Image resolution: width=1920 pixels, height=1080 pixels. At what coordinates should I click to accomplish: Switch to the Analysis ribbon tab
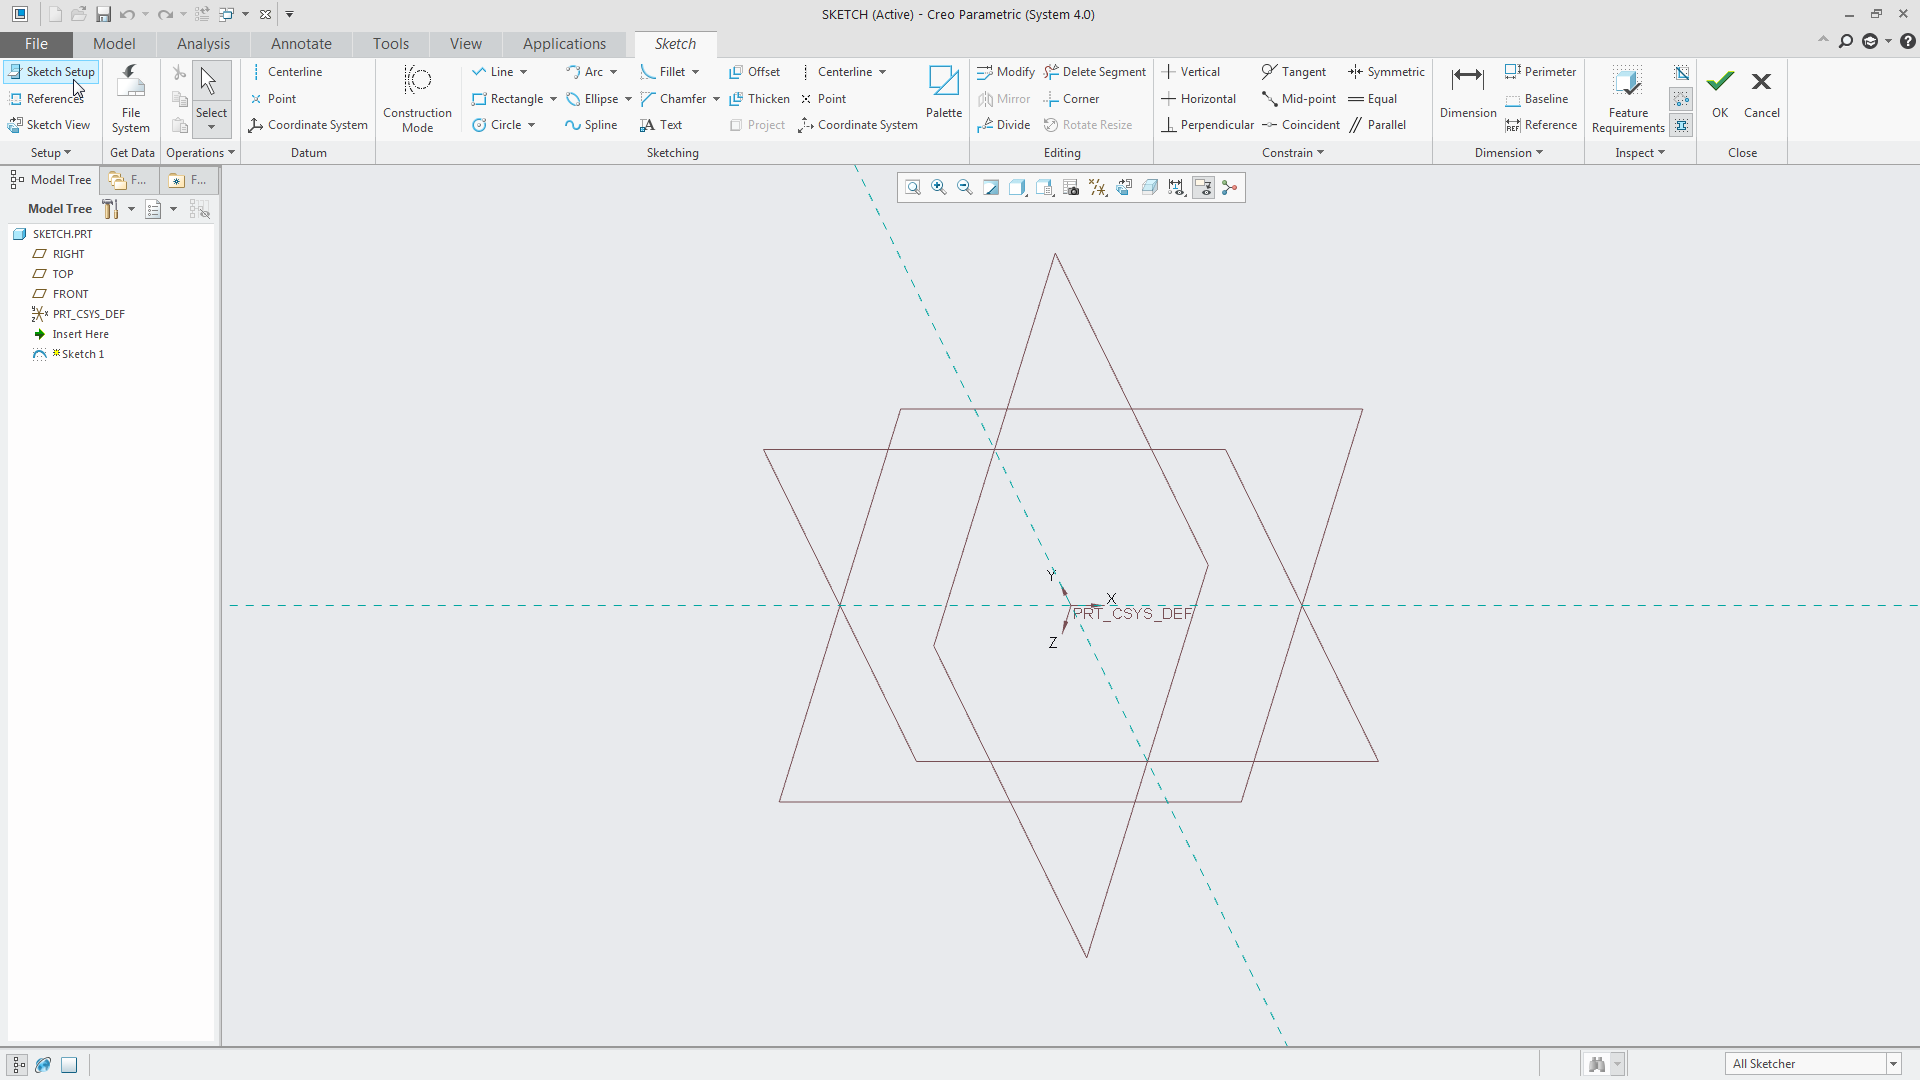(203, 44)
